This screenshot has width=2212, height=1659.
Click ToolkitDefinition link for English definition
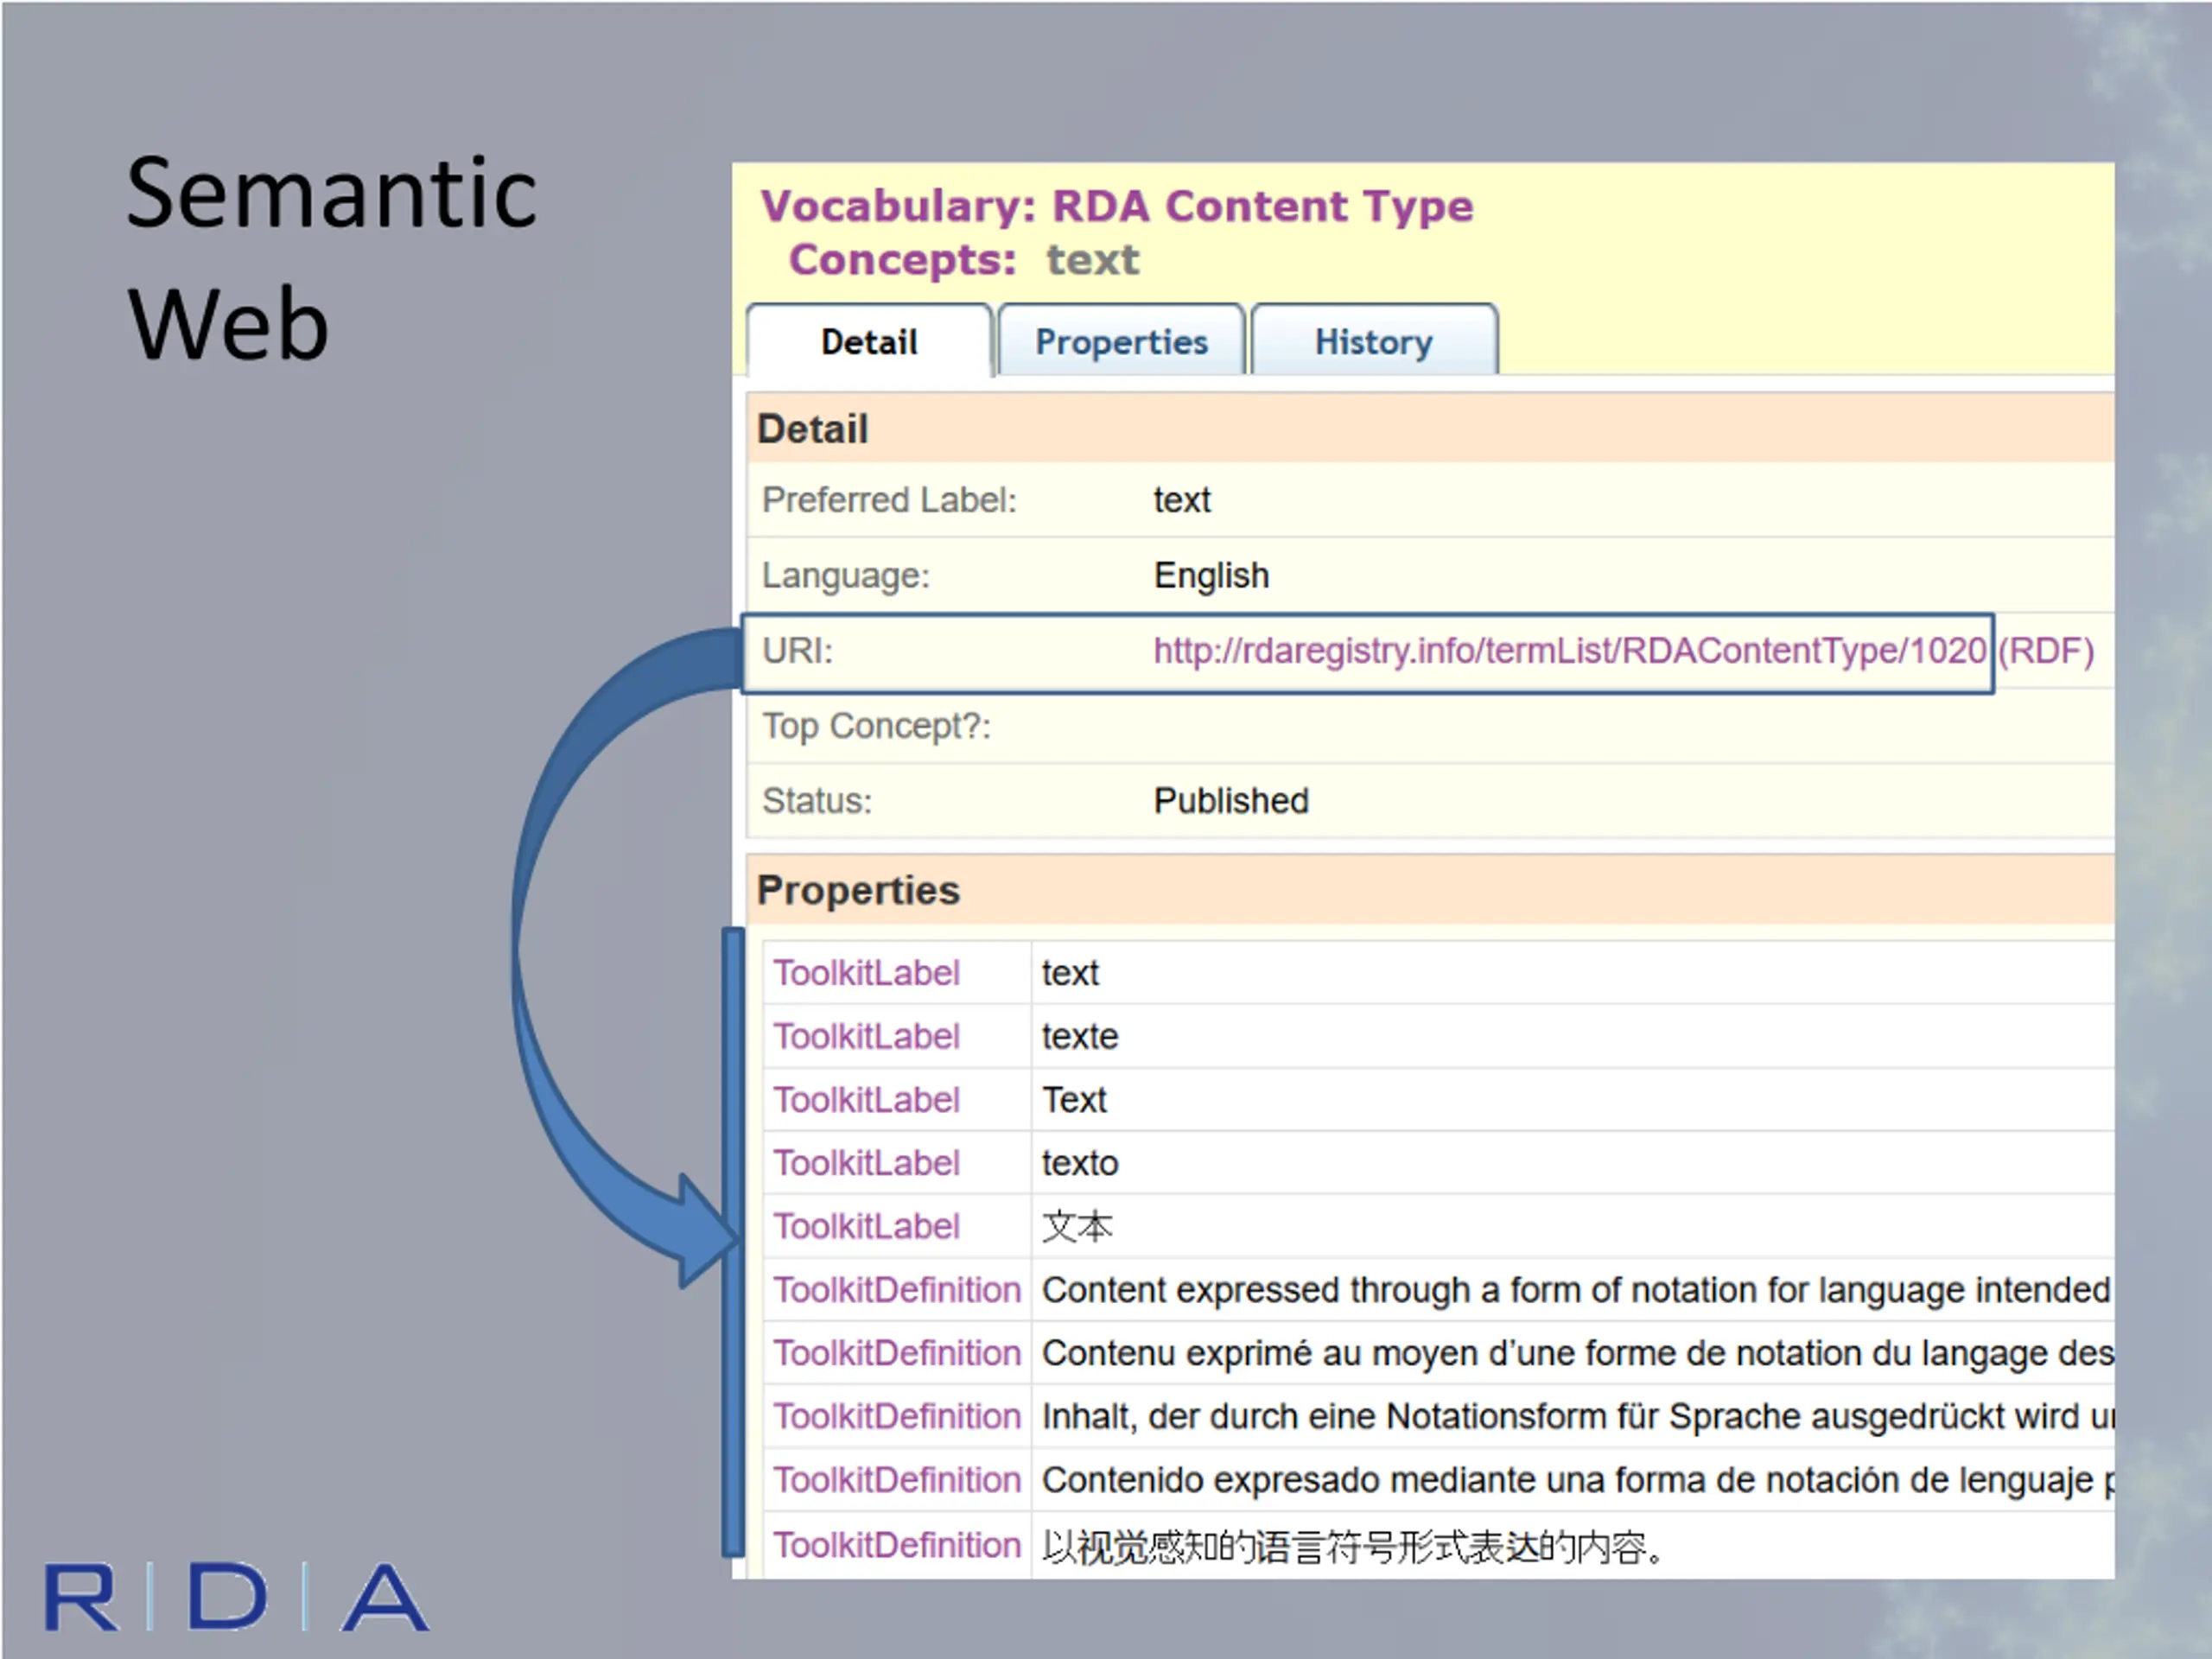pos(897,1290)
